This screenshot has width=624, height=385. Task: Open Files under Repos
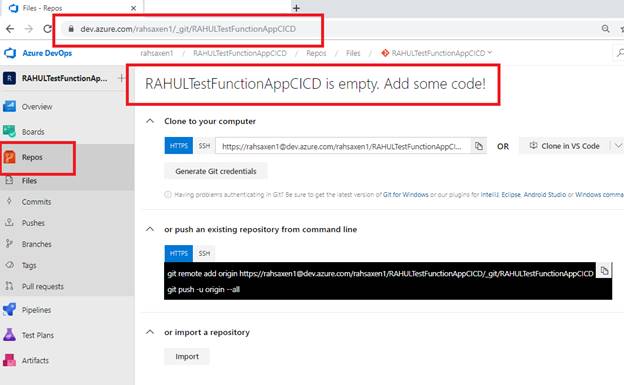click(x=29, y=181)
